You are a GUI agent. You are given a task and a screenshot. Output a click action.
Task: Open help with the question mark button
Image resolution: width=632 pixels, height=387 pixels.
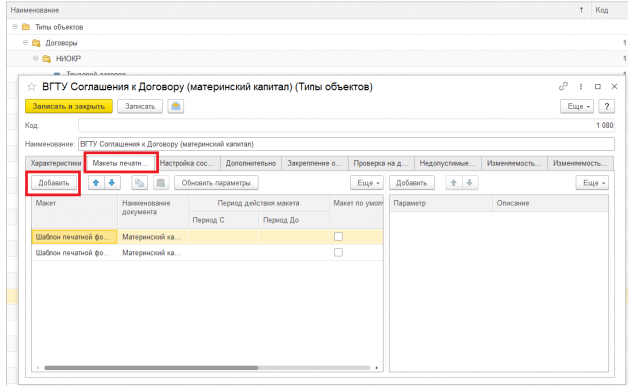click(x=607, y=106)
